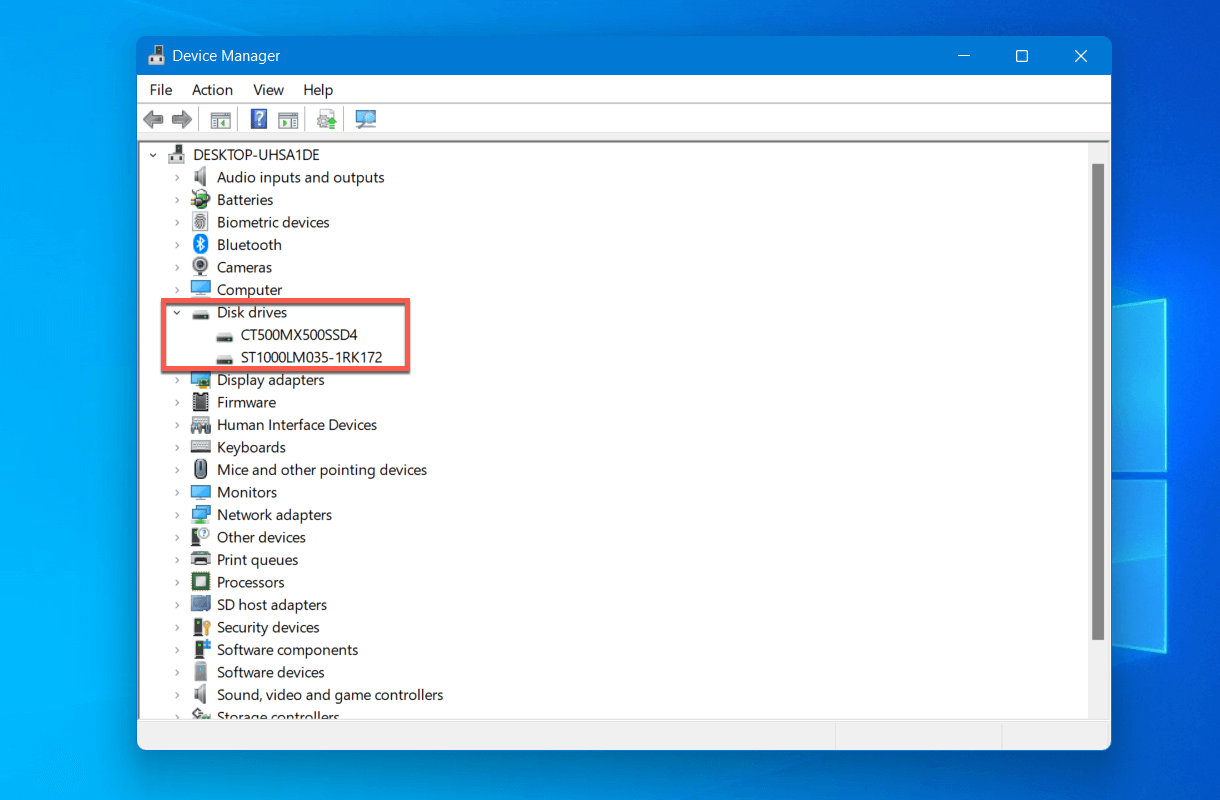Open Help via the blue question-mark icon

point(259,120)
